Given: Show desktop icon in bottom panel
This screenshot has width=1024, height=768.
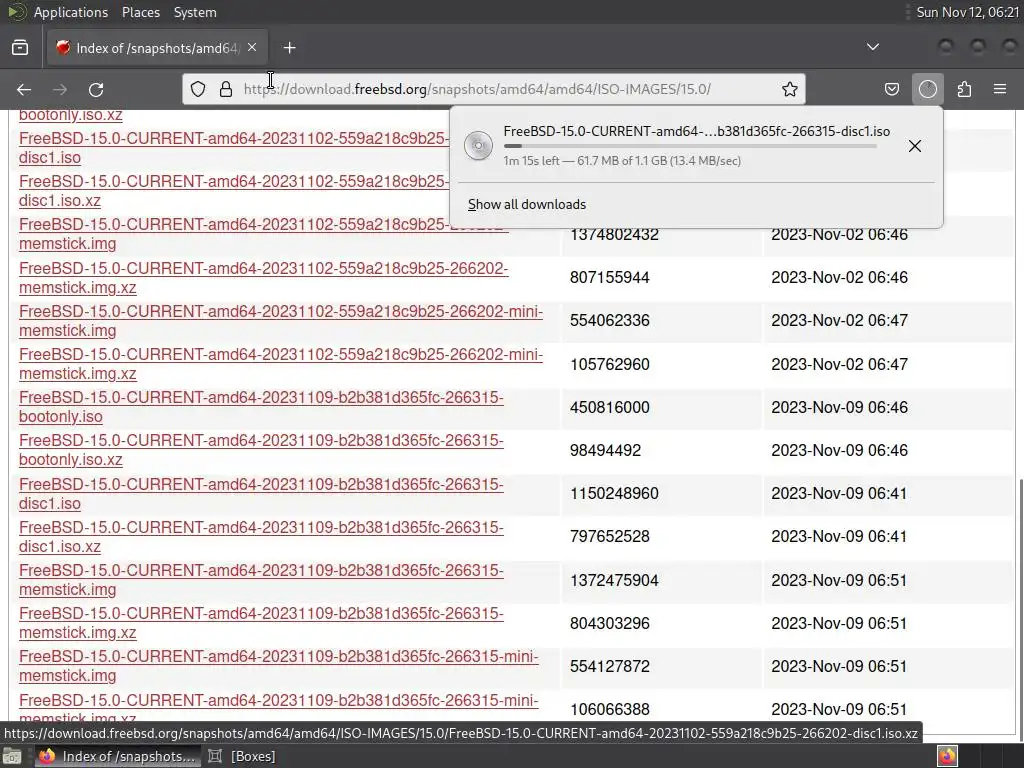Looking at the screenshot, I should click(x=12, y=756).
